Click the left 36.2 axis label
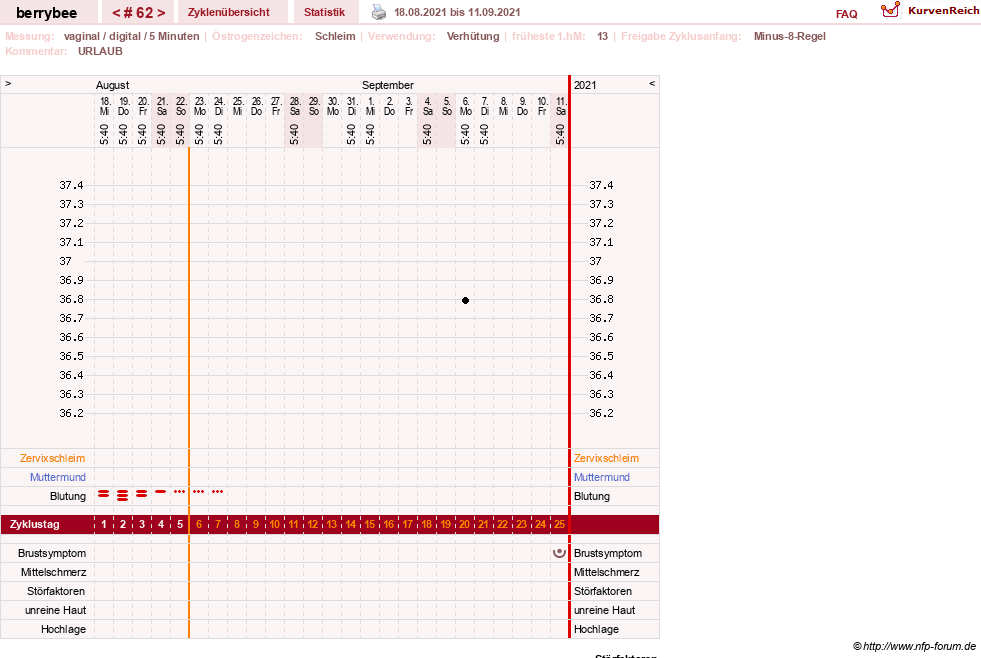 click(x=71, y=413)
